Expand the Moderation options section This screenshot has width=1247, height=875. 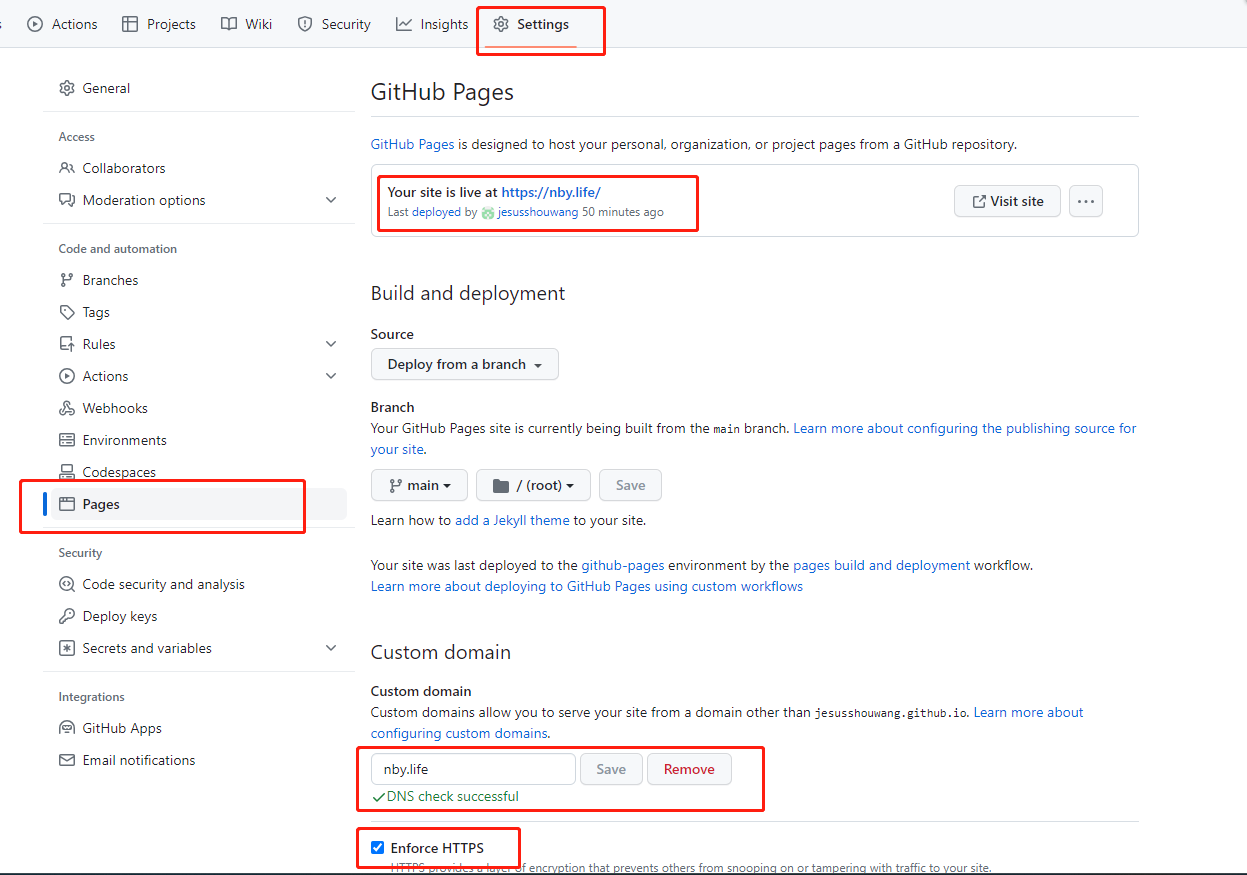click(x=331, y=200)
